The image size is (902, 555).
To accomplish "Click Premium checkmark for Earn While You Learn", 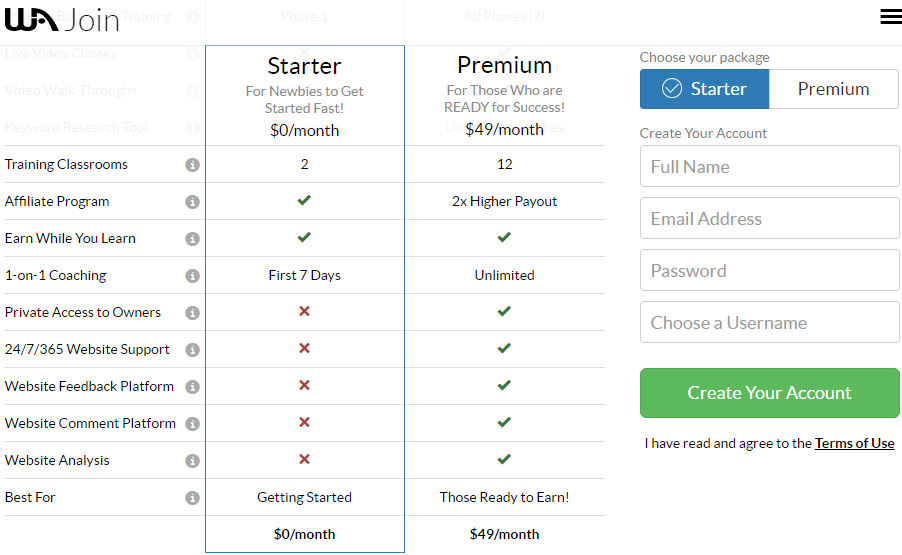I will [x=504, y=237].
